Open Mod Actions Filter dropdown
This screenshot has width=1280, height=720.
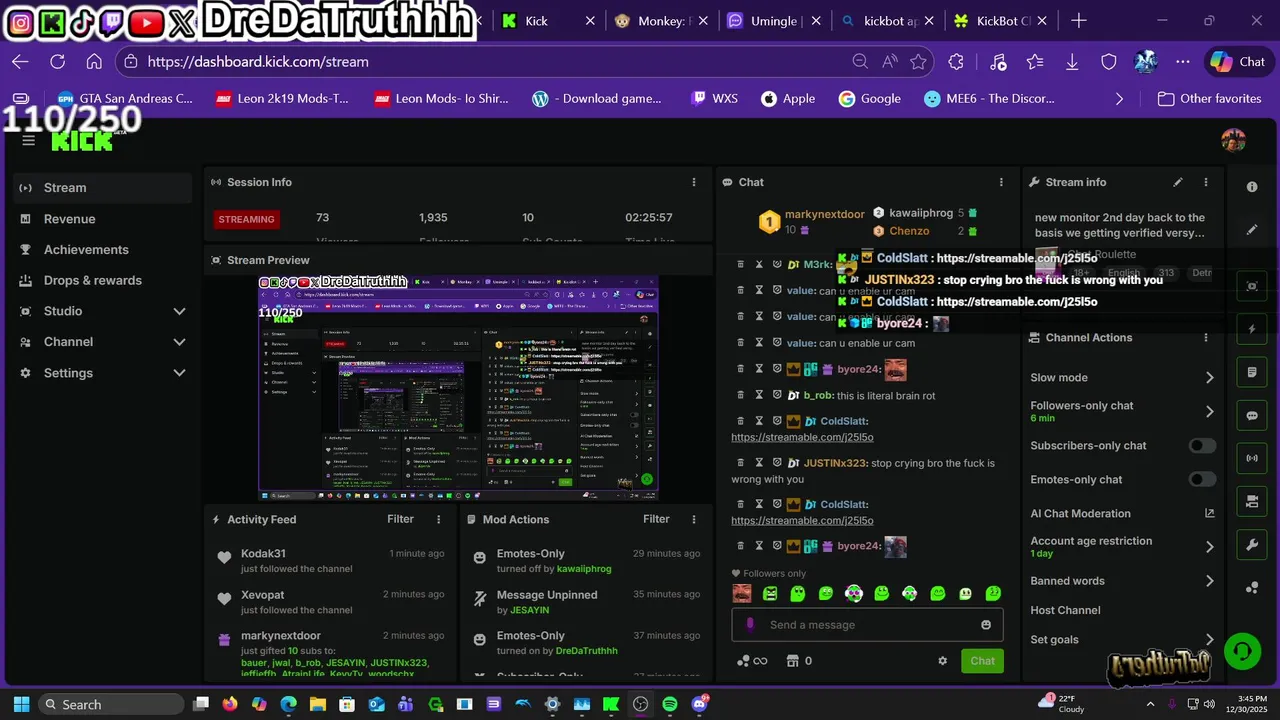[x=656, y=519]
